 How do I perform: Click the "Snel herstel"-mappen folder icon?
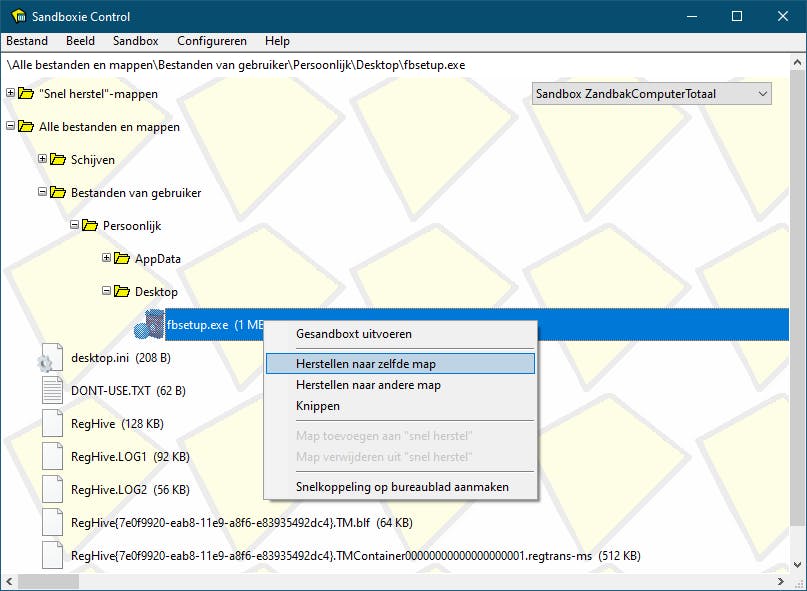pyautogui.click(x=26, y=93)
